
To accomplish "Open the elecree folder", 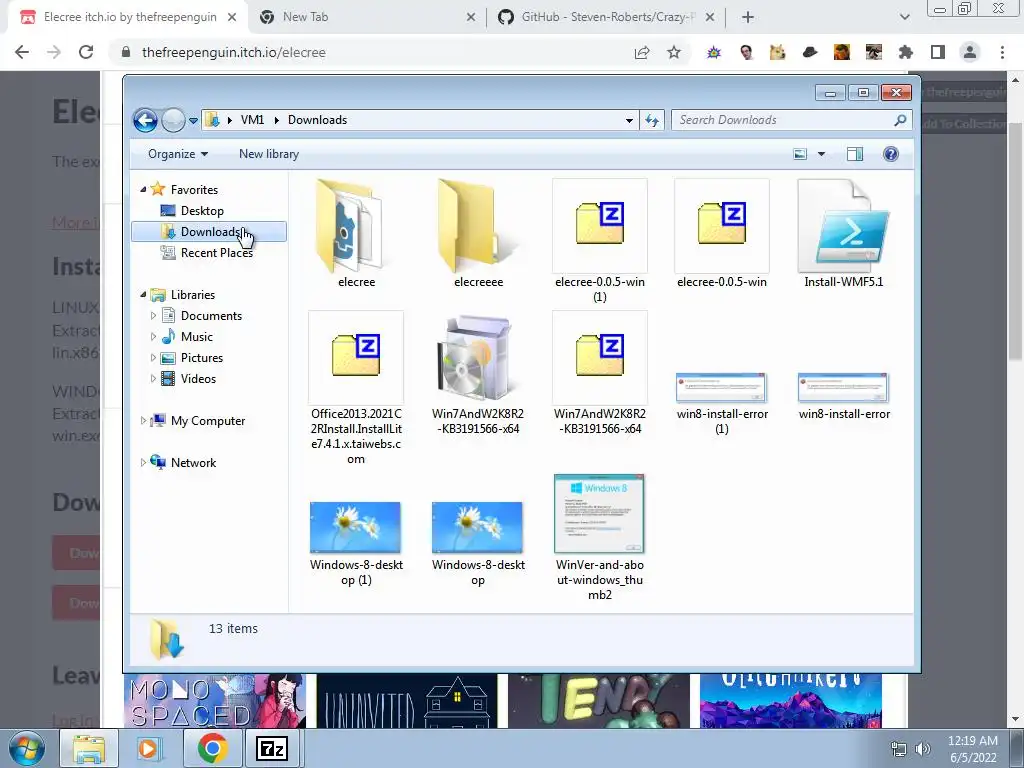I will (x=356, y=233).
